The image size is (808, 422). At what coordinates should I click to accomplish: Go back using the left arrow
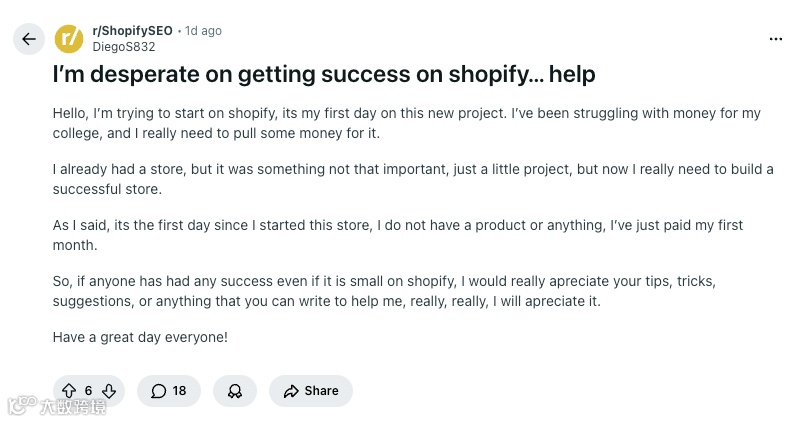click(x=29, y=39)
